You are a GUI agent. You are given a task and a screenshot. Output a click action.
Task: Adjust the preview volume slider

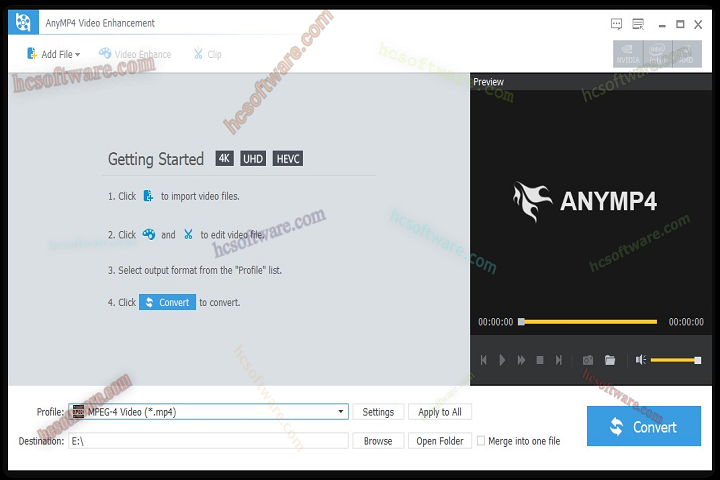pos(675,360)
